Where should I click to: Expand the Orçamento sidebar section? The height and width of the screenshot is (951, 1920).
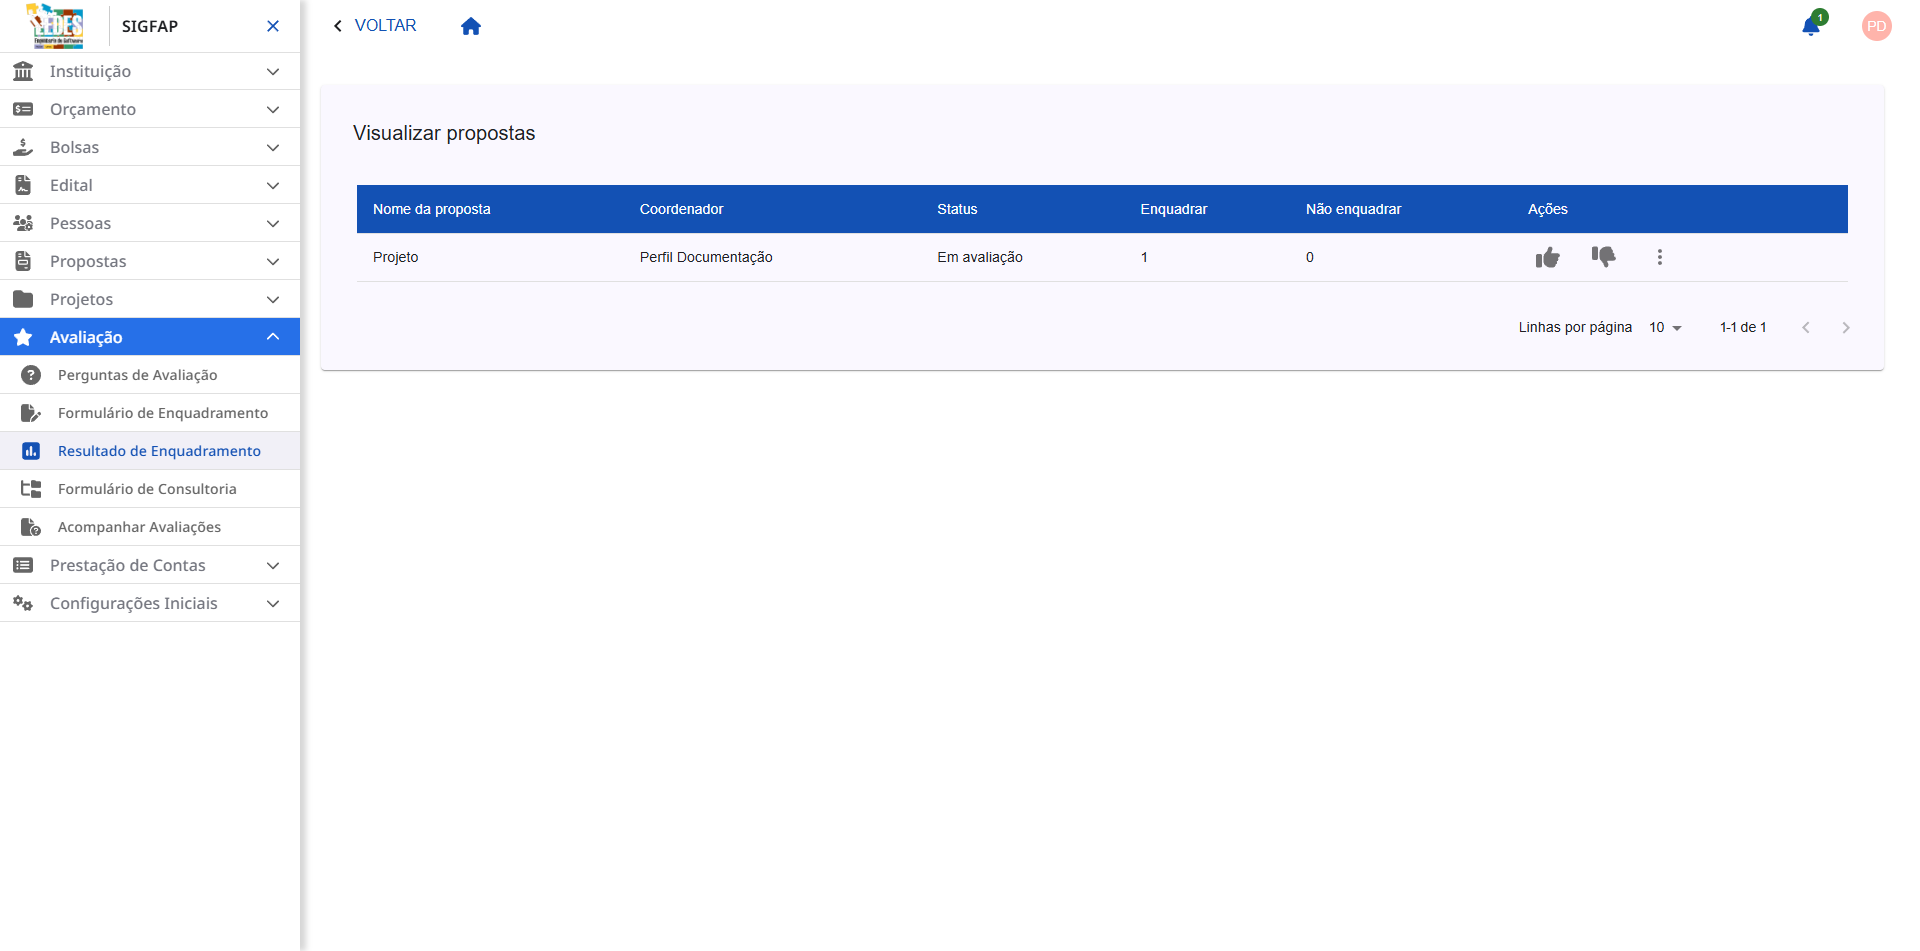tap(150, 109)
